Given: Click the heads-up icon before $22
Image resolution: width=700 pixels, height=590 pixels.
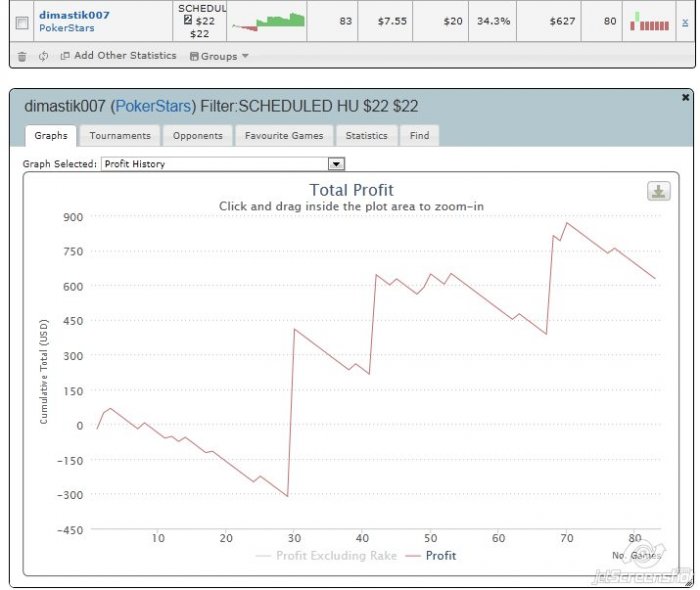Looking at the screenshot, I should click(x=188, y=20).
